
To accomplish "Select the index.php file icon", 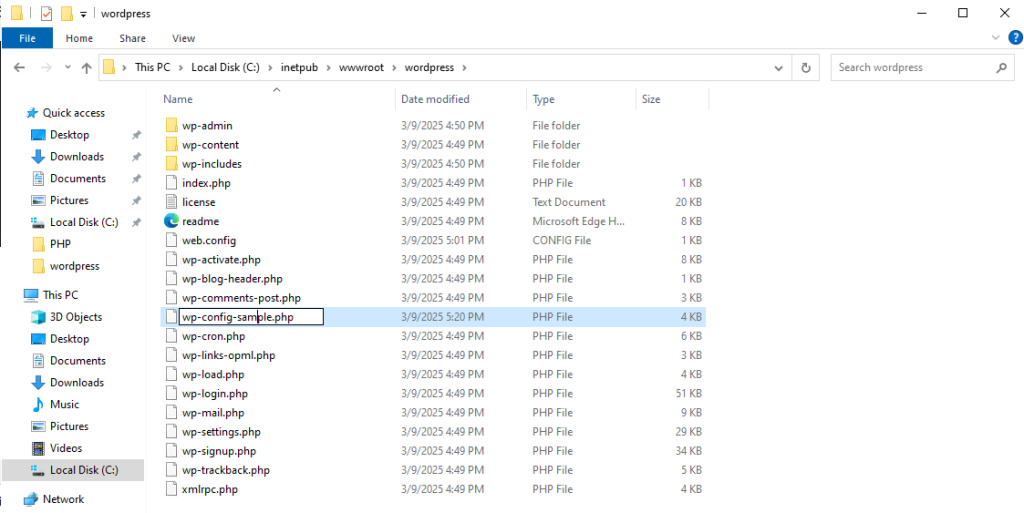I will pos(171,183).
